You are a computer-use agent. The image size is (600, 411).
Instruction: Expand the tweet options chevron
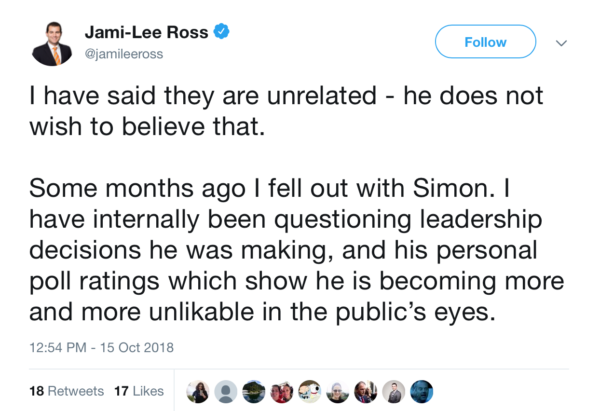561,43
